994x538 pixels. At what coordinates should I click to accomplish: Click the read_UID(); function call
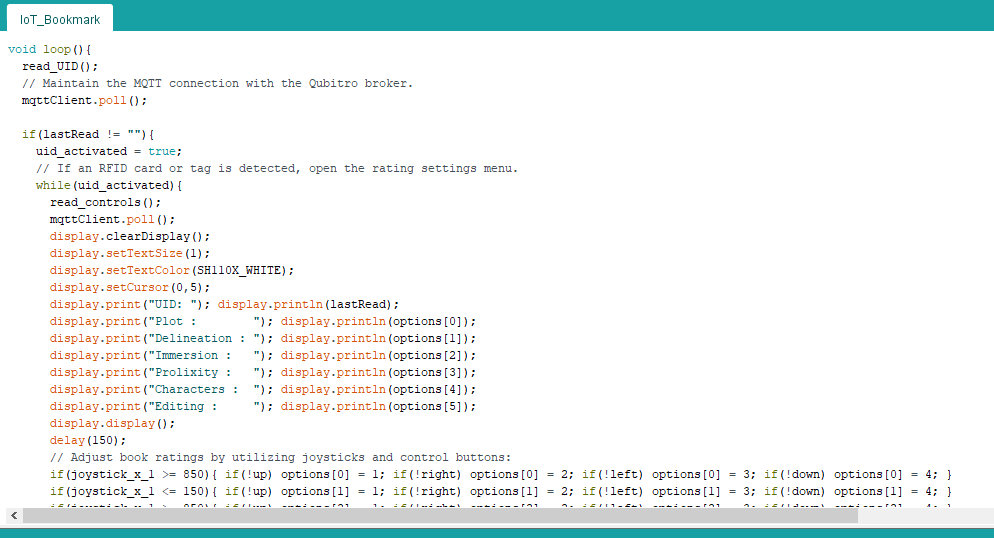click(60, 66)
